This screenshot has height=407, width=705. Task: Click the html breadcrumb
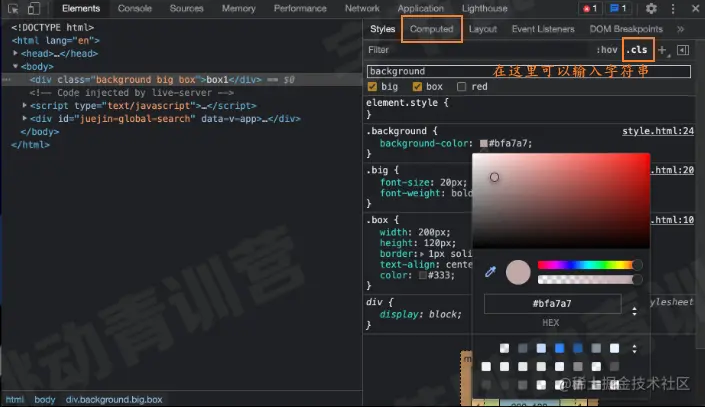(x=15, y=399)
